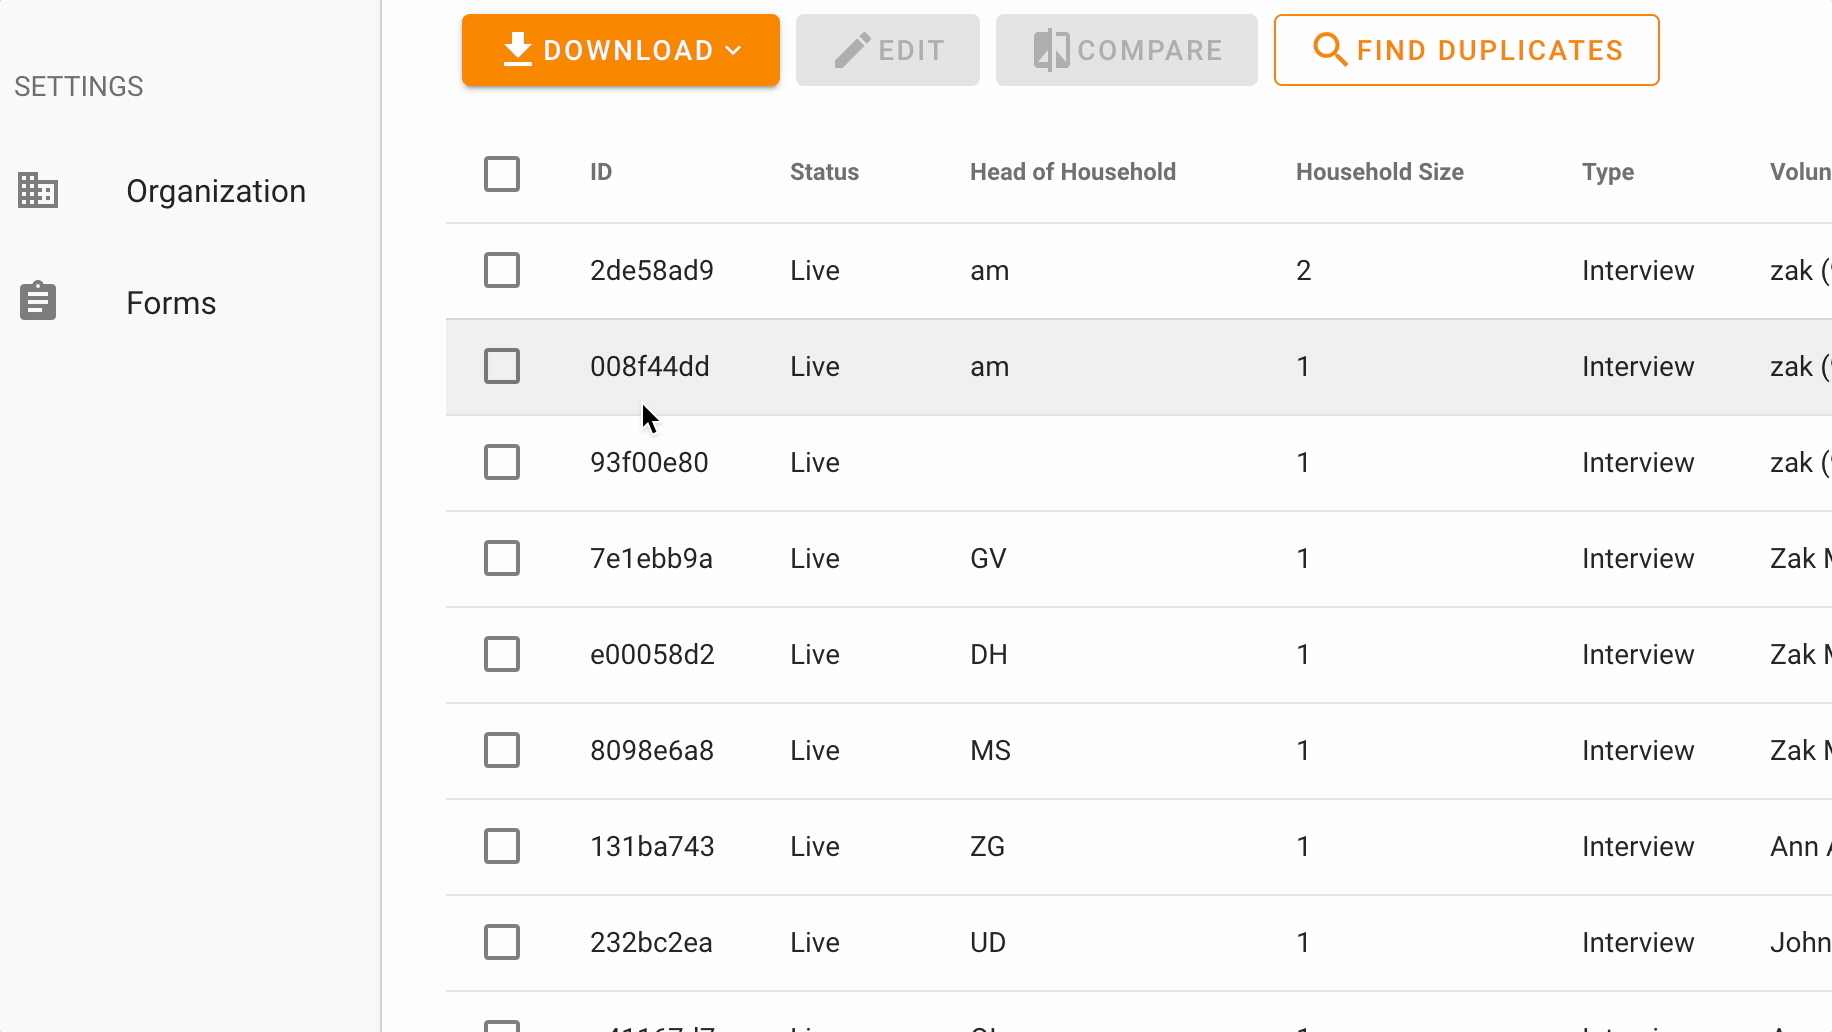This screenshot has height=1032, width=1832.
Task: Click the Compare button label
Action: [1150, 50]
